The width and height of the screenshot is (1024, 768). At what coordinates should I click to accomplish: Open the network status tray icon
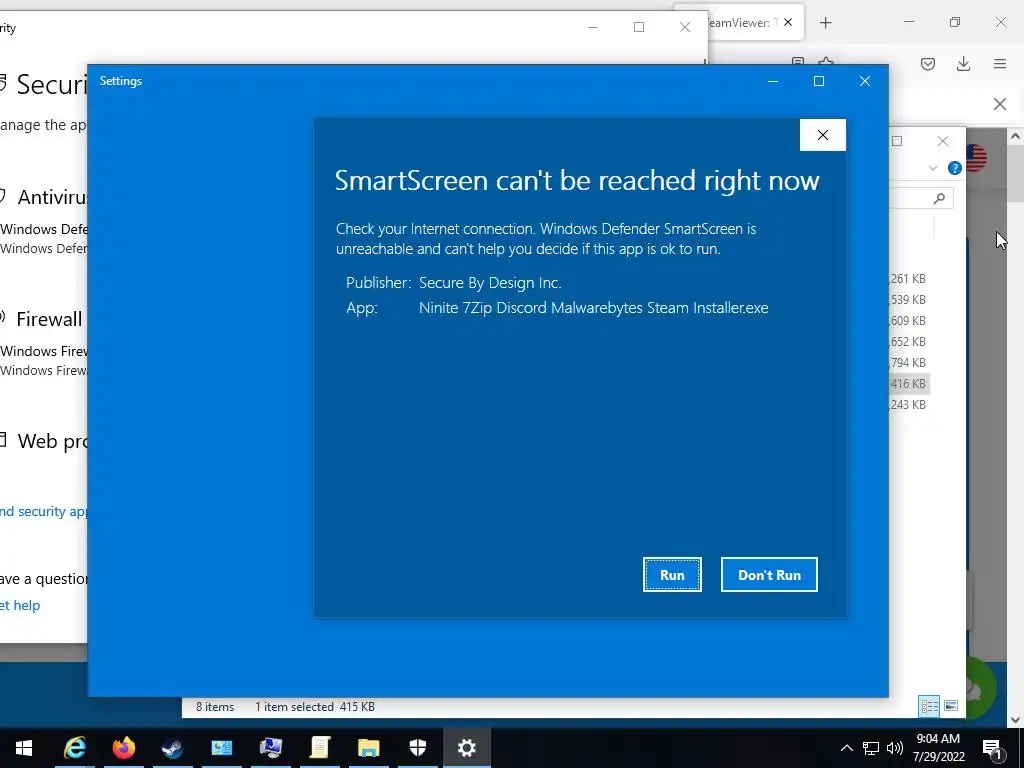point(871,748)
